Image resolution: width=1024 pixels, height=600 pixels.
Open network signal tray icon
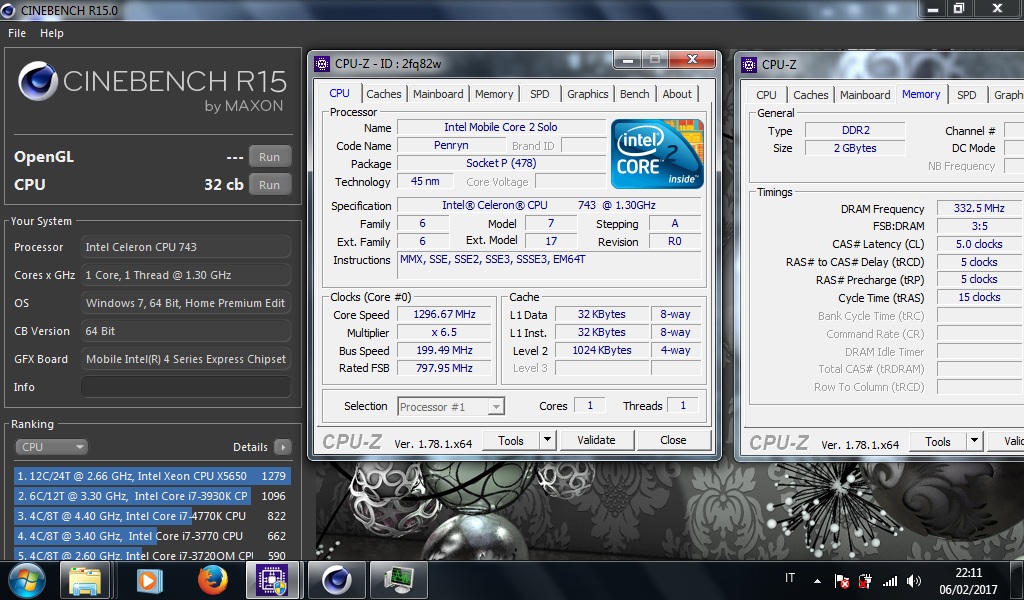click(889, 580)
